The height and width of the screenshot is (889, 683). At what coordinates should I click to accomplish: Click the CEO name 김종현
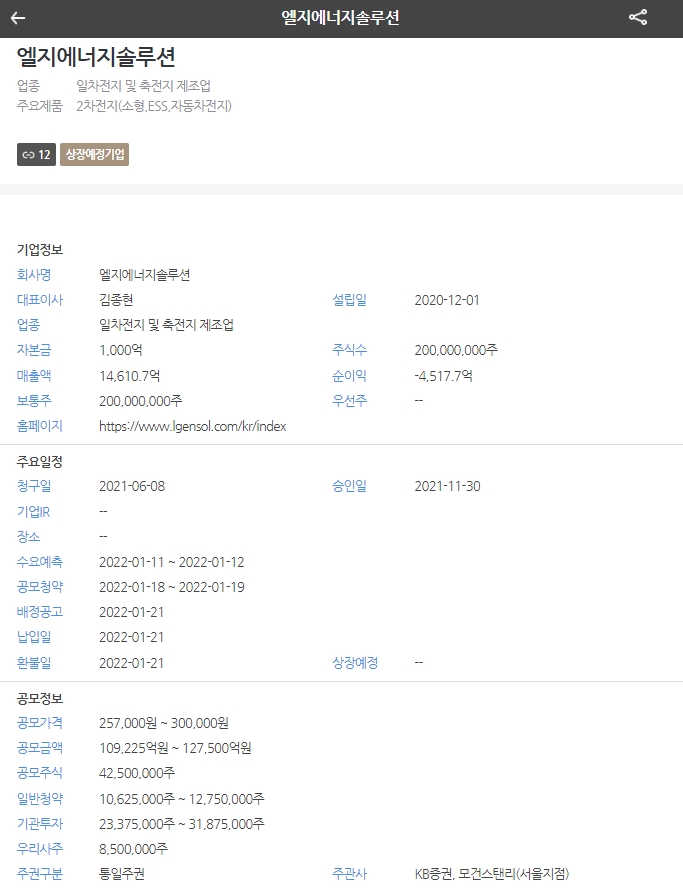(x=116, y=300)
